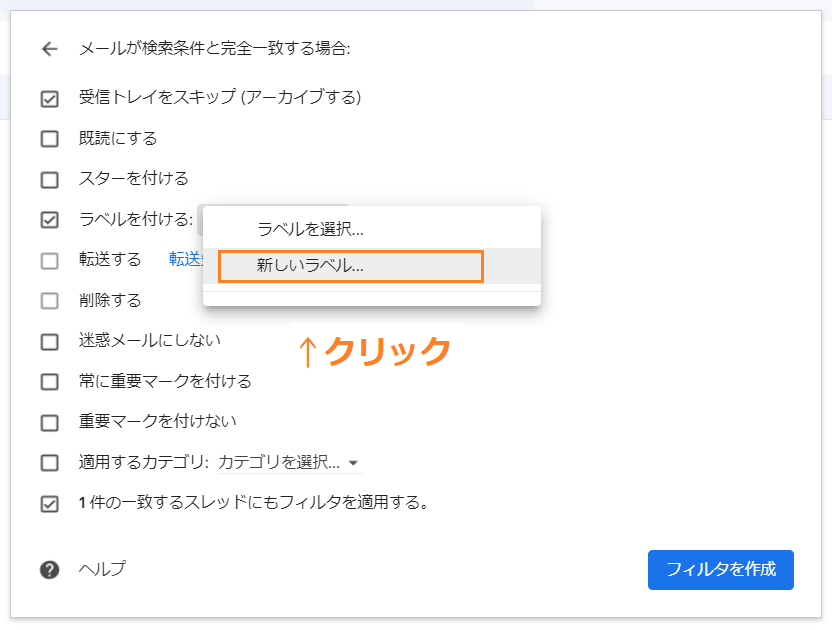Tick the 削除する checkbox
Viewport: 832px width, 630px height.
(49, 301)
